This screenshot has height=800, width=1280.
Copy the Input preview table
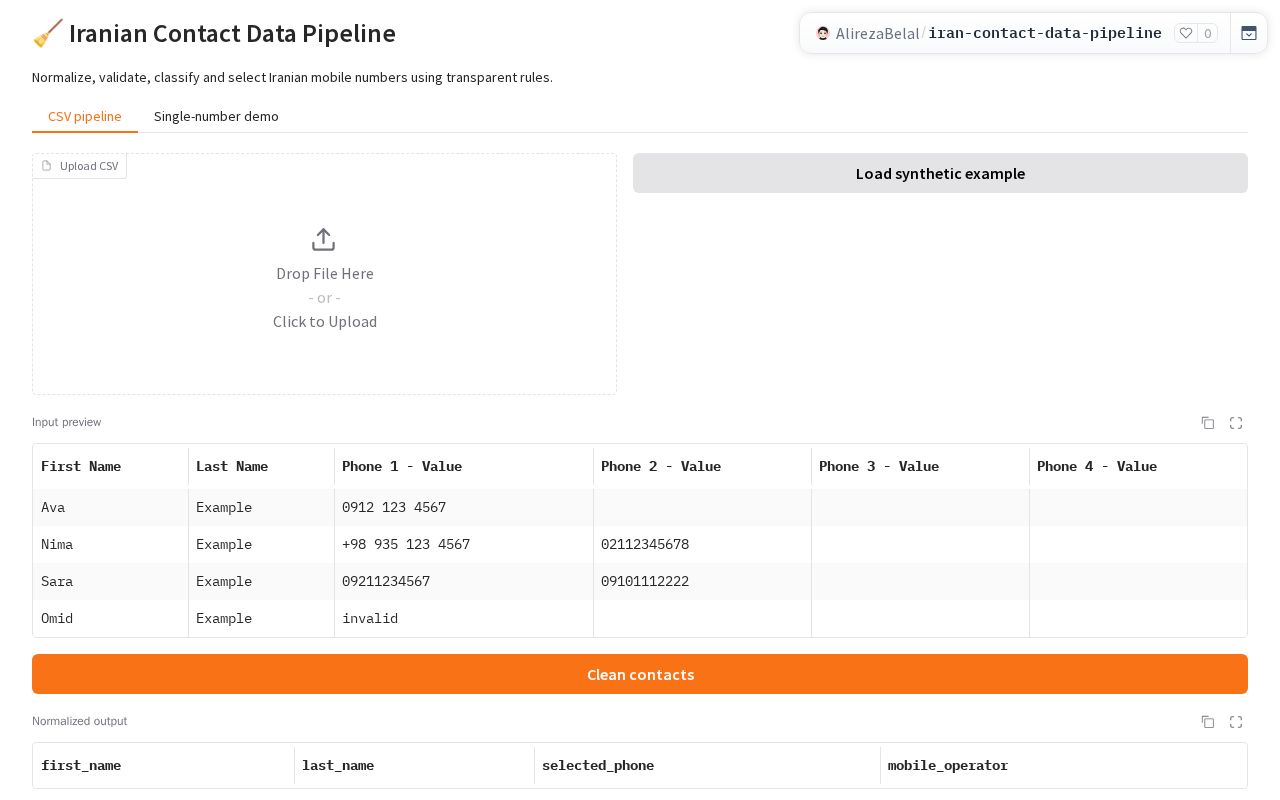(x=1208, y=423)
